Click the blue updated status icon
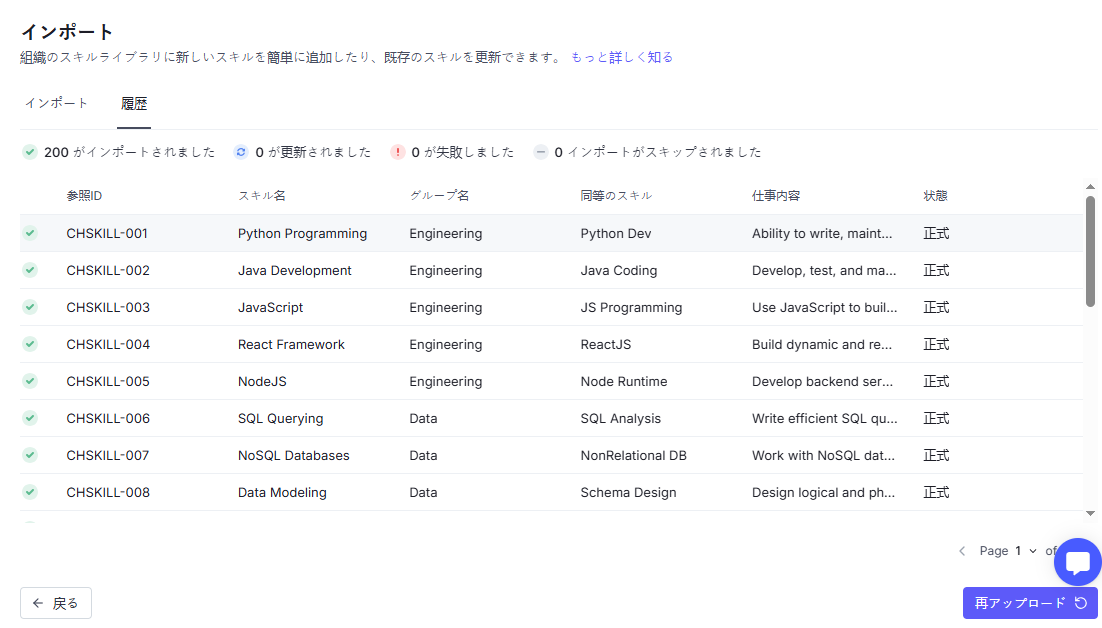1102x628 pixels. click(x=241, y=152)
